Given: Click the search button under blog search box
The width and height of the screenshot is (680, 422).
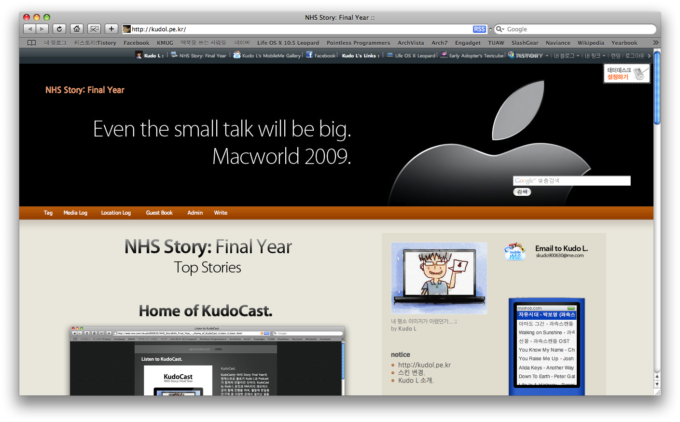Looking at the screenshot, I should (x=522, y=192).
